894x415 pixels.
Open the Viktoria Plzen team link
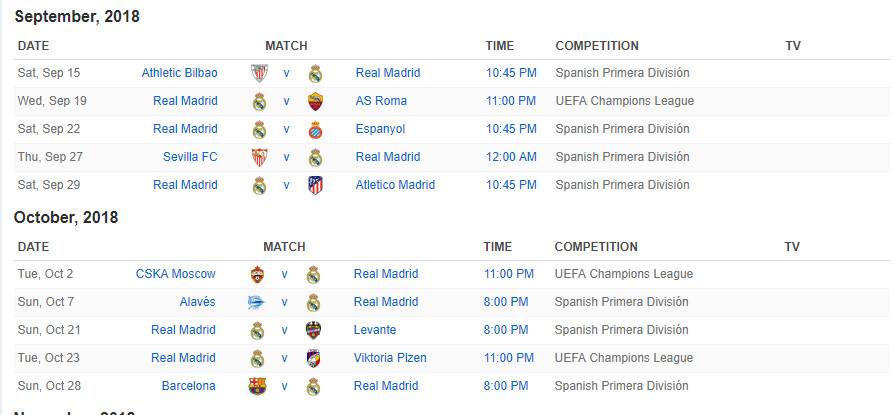tap(390, 358)
